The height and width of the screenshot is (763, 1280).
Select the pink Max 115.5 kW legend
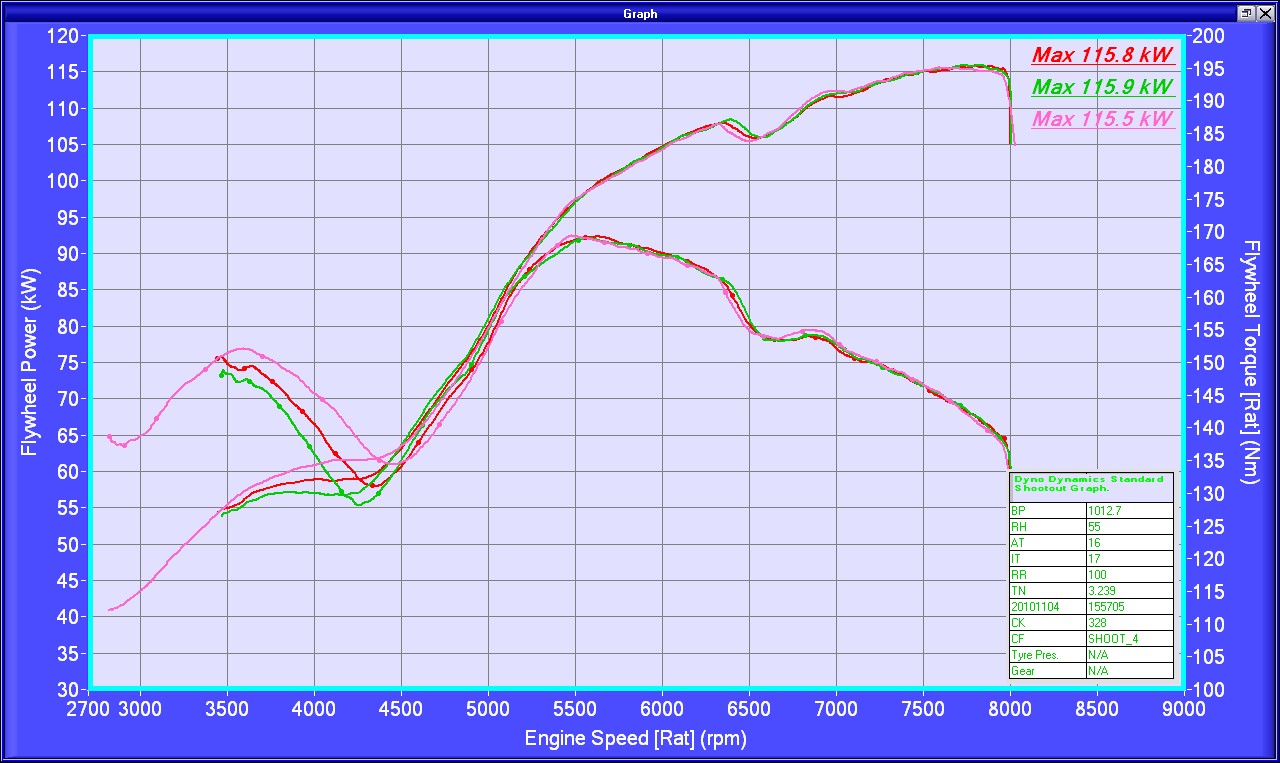coord(1102,119)
